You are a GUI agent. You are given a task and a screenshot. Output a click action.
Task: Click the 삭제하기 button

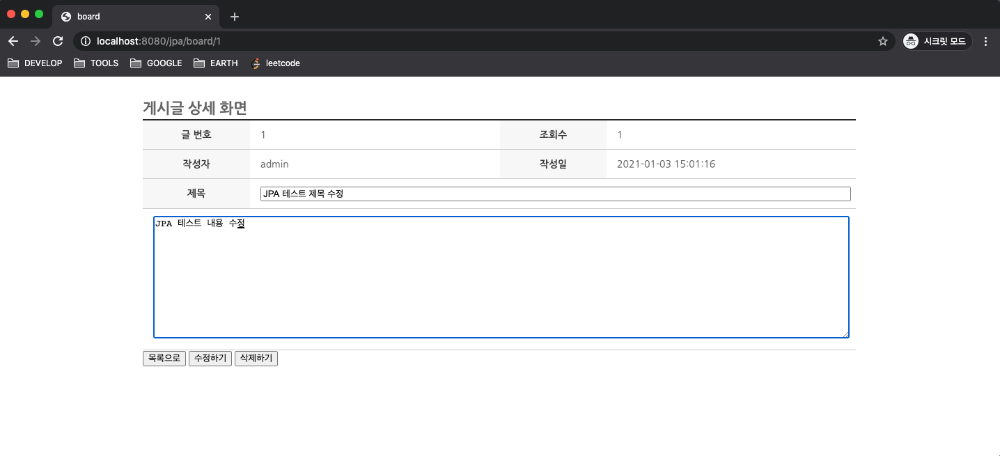coord(256,358)
